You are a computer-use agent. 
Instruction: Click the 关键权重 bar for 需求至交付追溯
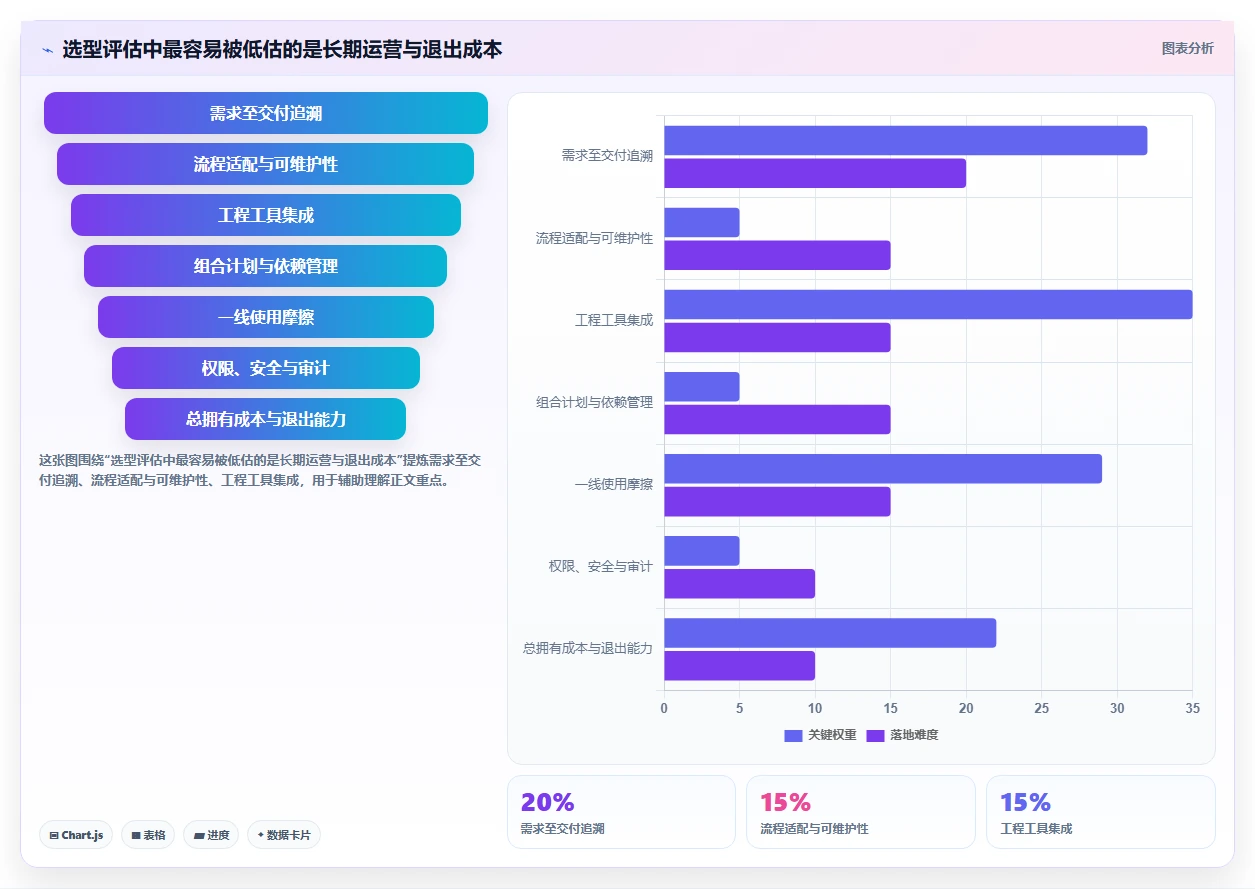tap(905, 141)
